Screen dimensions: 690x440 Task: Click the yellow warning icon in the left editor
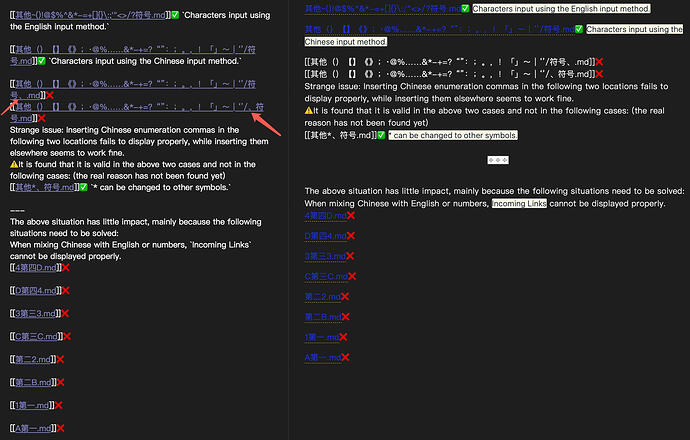[x=15, y=165]
